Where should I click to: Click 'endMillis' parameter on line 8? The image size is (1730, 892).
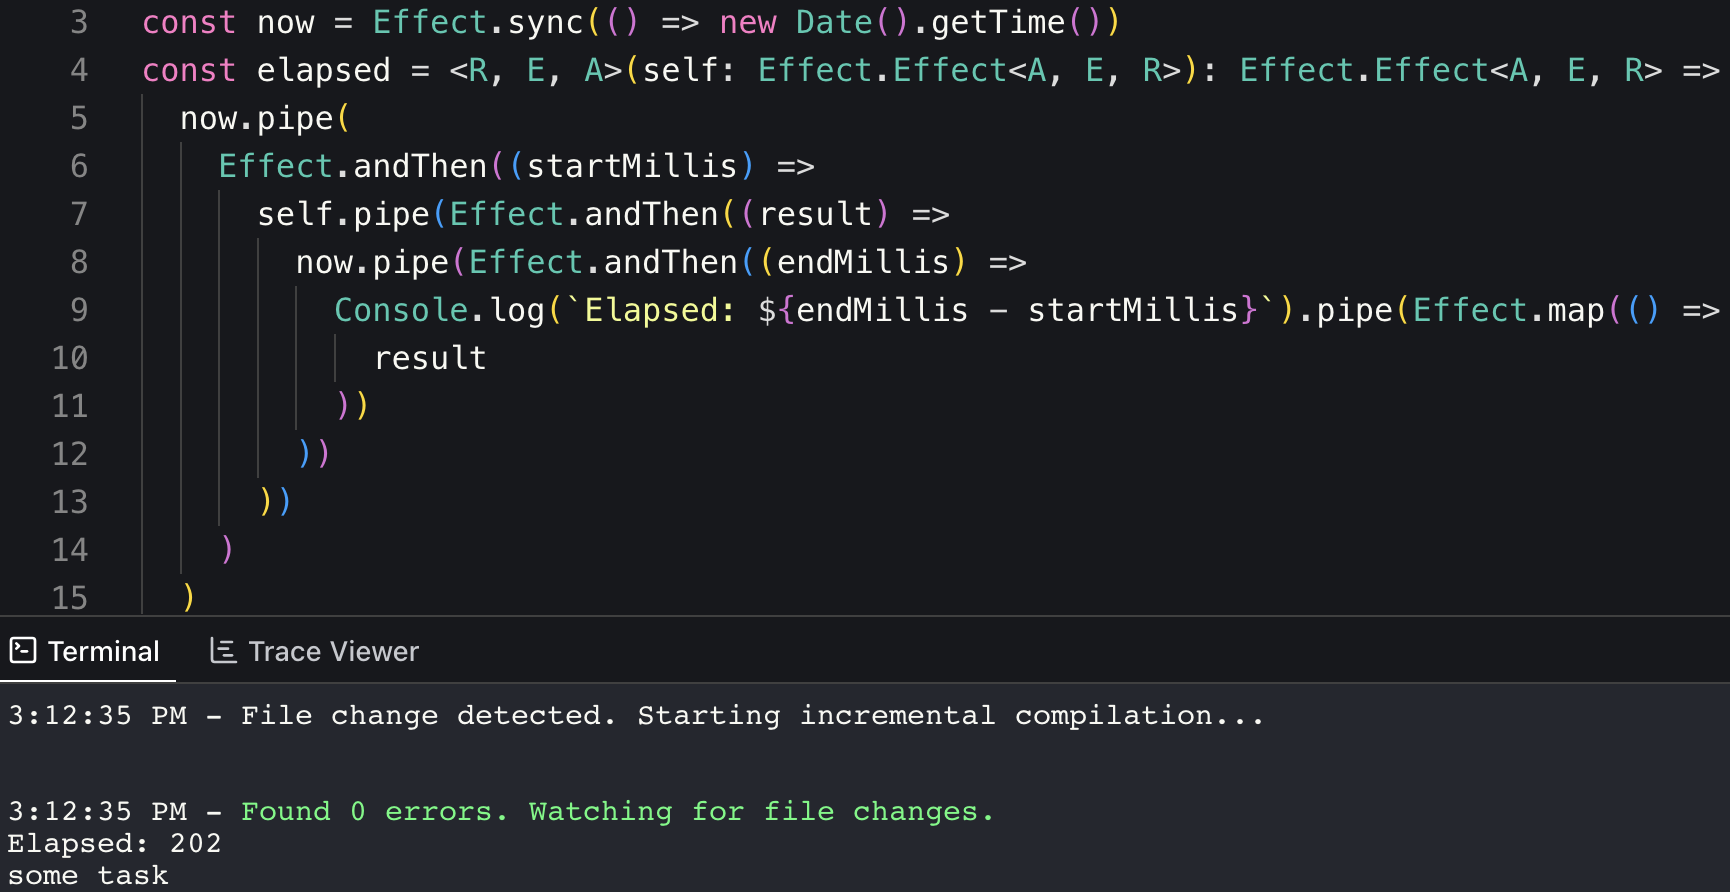pos(862,262)
